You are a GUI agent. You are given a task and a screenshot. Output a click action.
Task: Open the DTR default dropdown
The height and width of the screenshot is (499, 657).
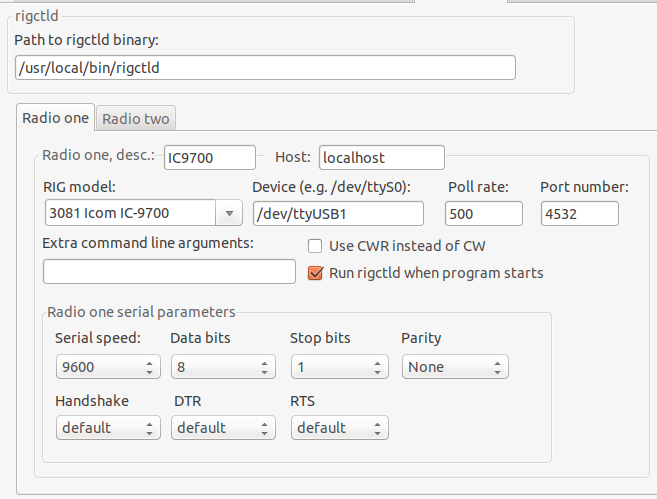pyautogui.click(x=223, y=428)
